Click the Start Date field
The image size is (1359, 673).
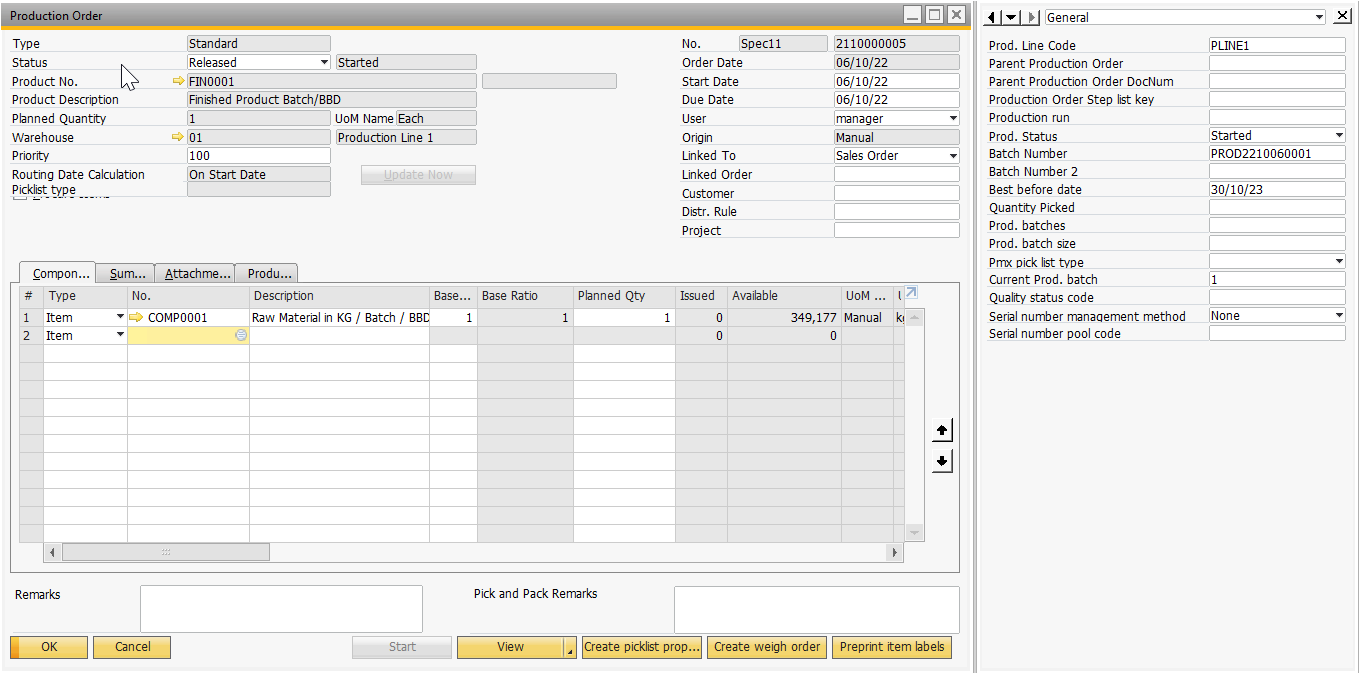click(x=896, y=81)
